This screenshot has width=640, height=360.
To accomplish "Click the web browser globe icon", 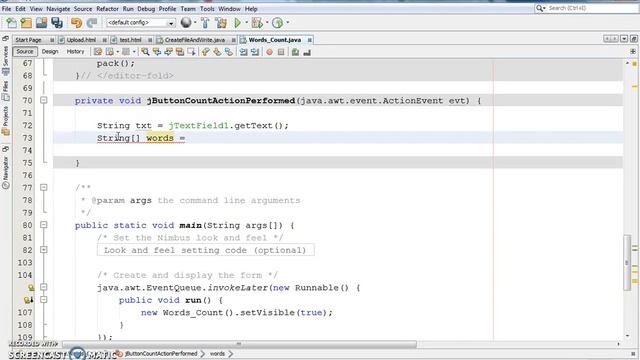I will tap(186, 23).
